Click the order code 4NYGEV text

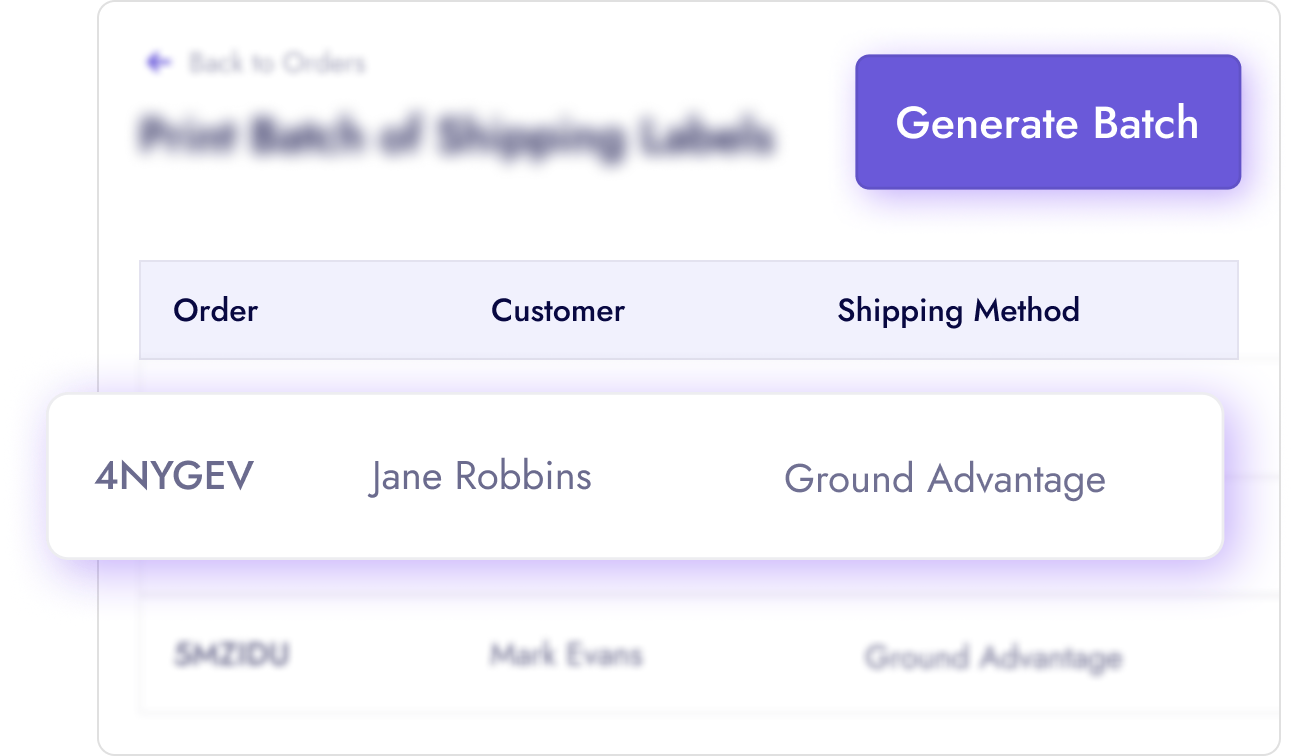pos(174,477)
